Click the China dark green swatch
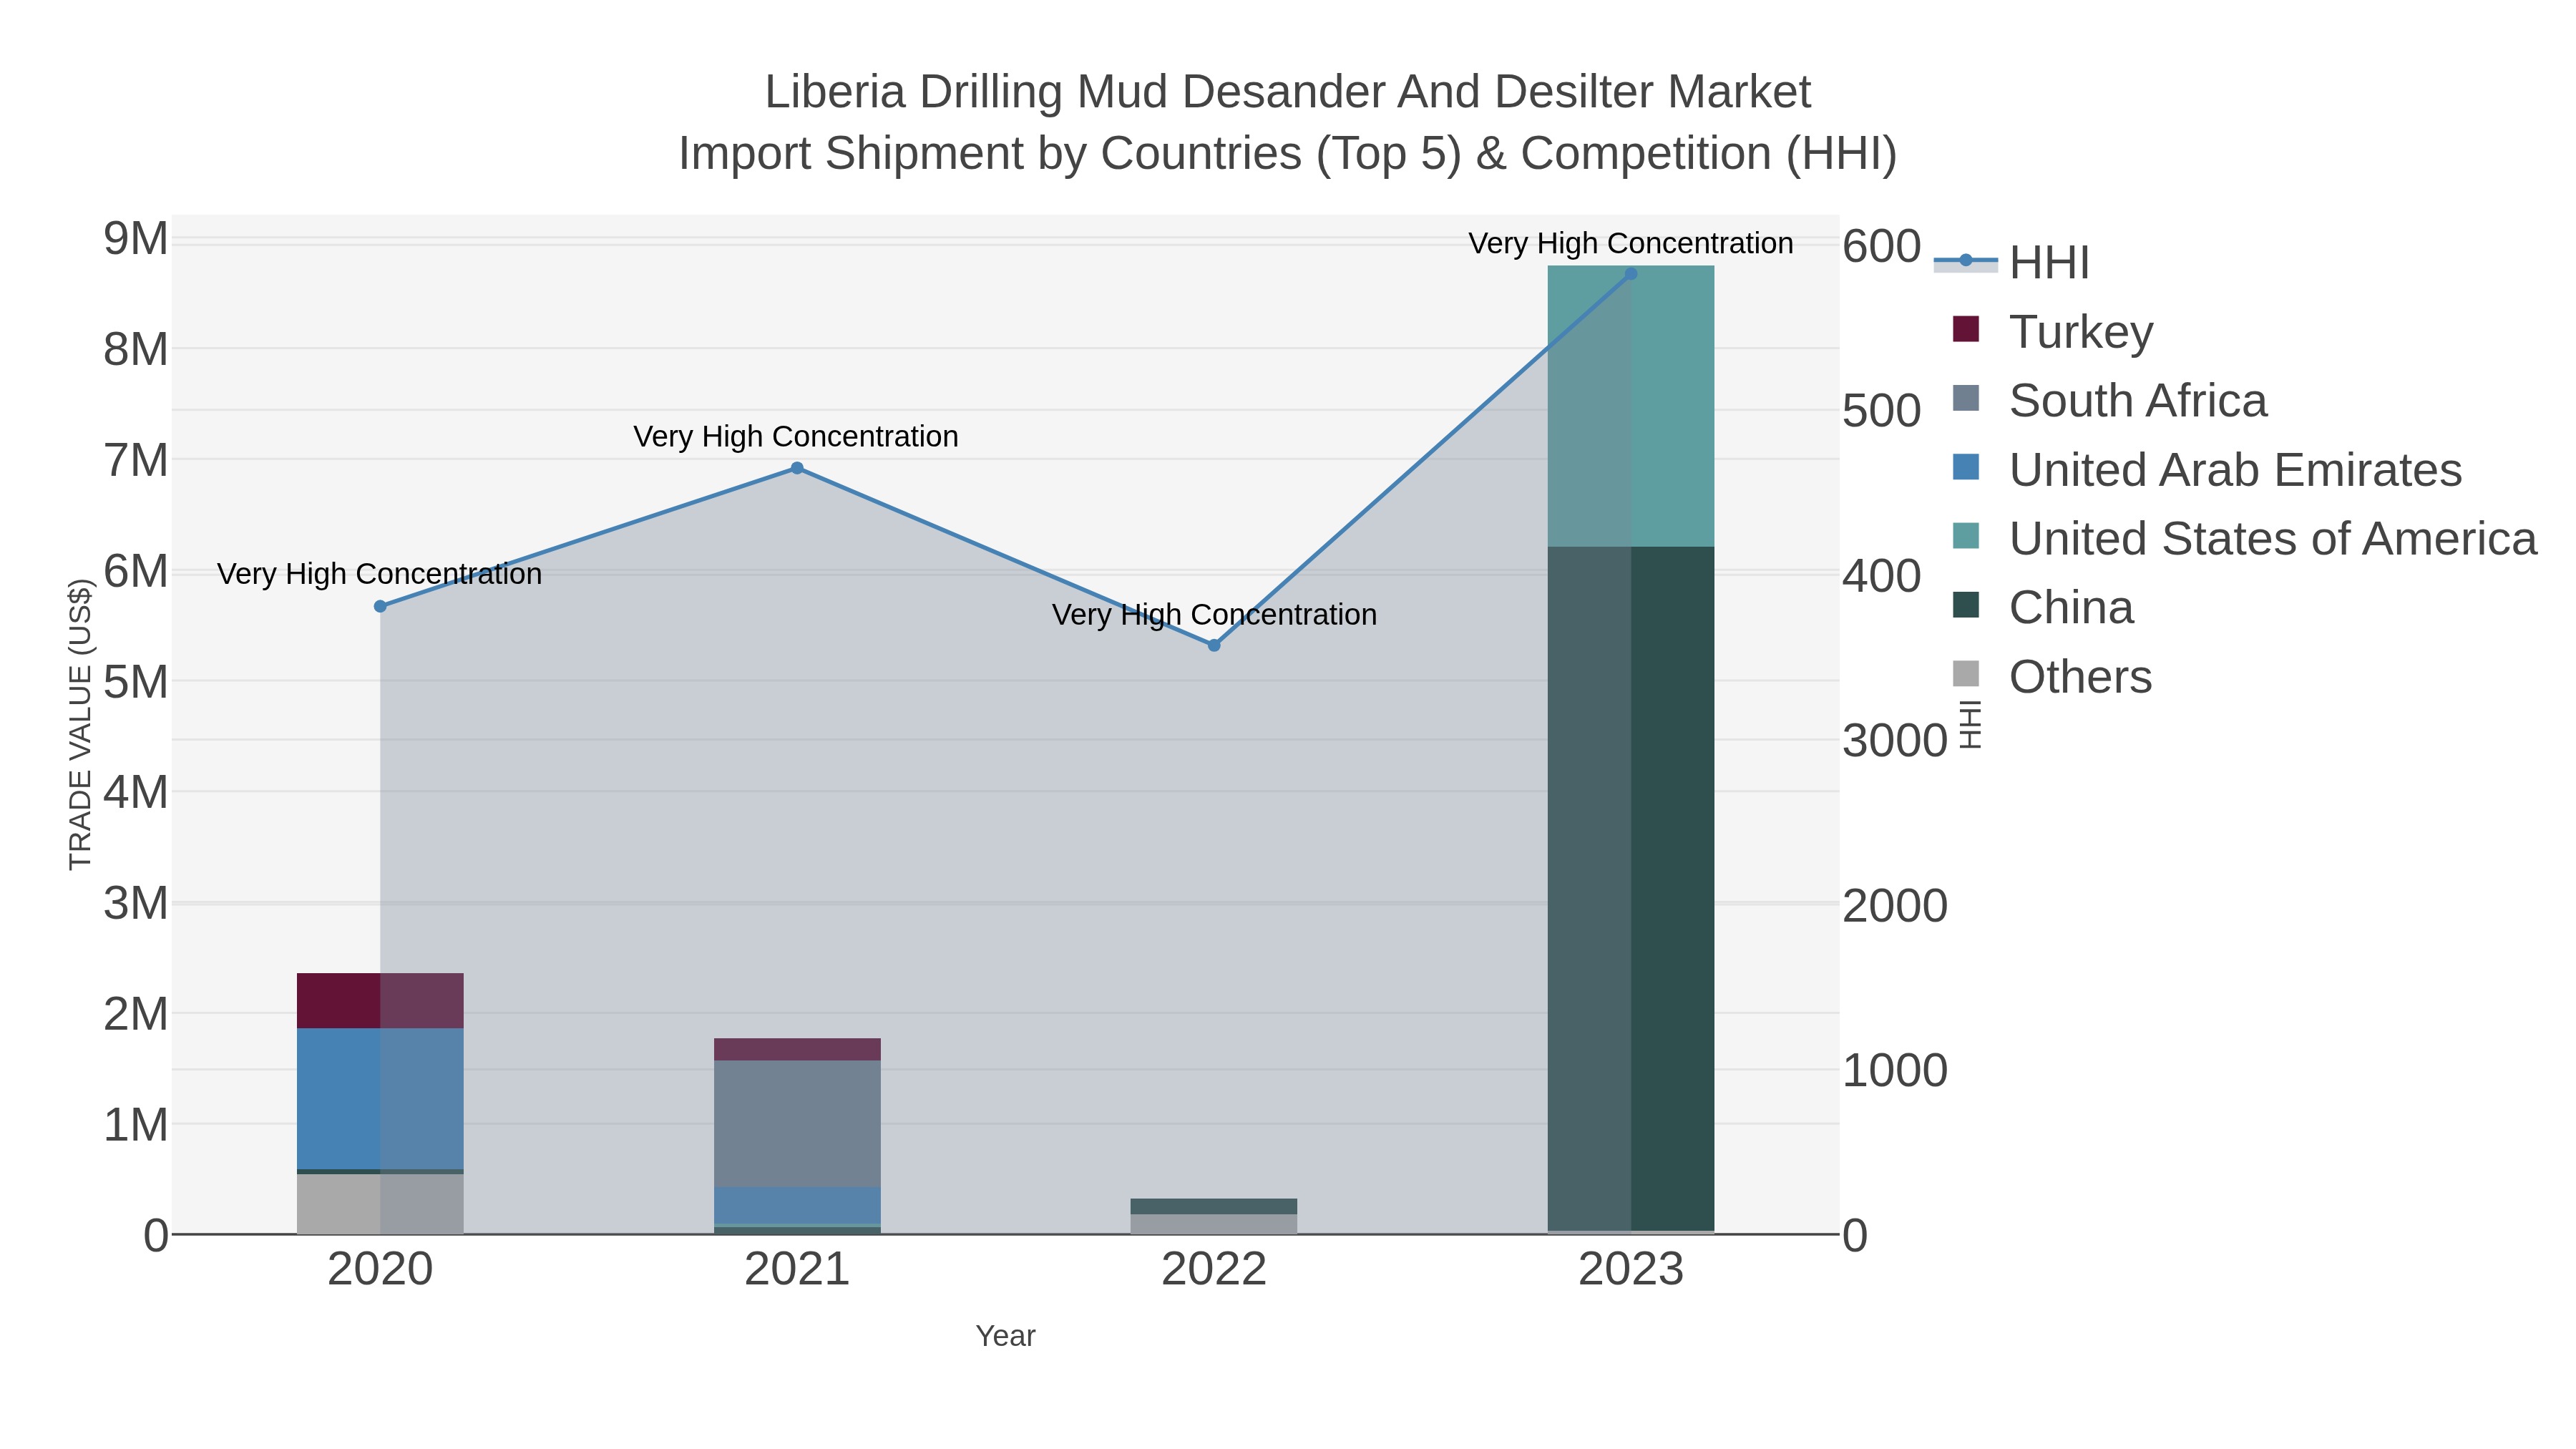 click(x=1966, y=605)
